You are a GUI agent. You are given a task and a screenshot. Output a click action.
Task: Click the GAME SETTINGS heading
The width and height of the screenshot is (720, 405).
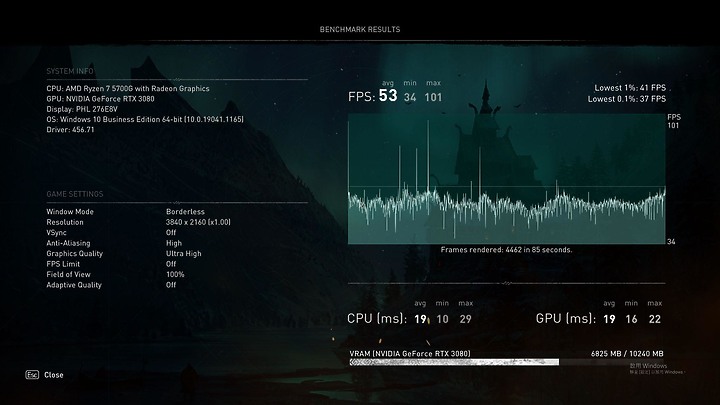(x=75, y=194)
